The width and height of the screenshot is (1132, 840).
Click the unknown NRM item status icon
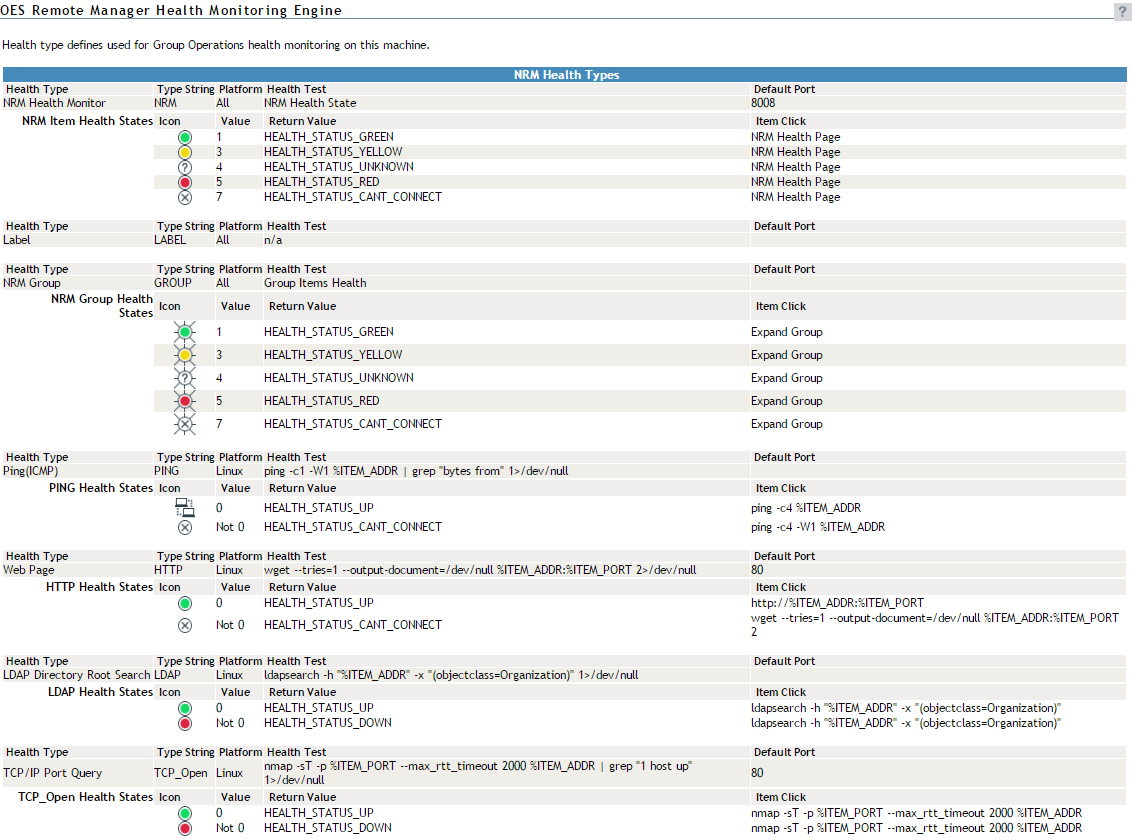coord(184,167)
